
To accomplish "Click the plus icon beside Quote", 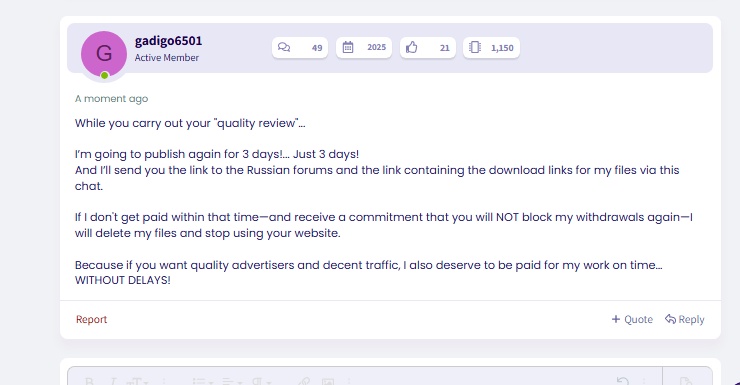I will coord(616,319).
